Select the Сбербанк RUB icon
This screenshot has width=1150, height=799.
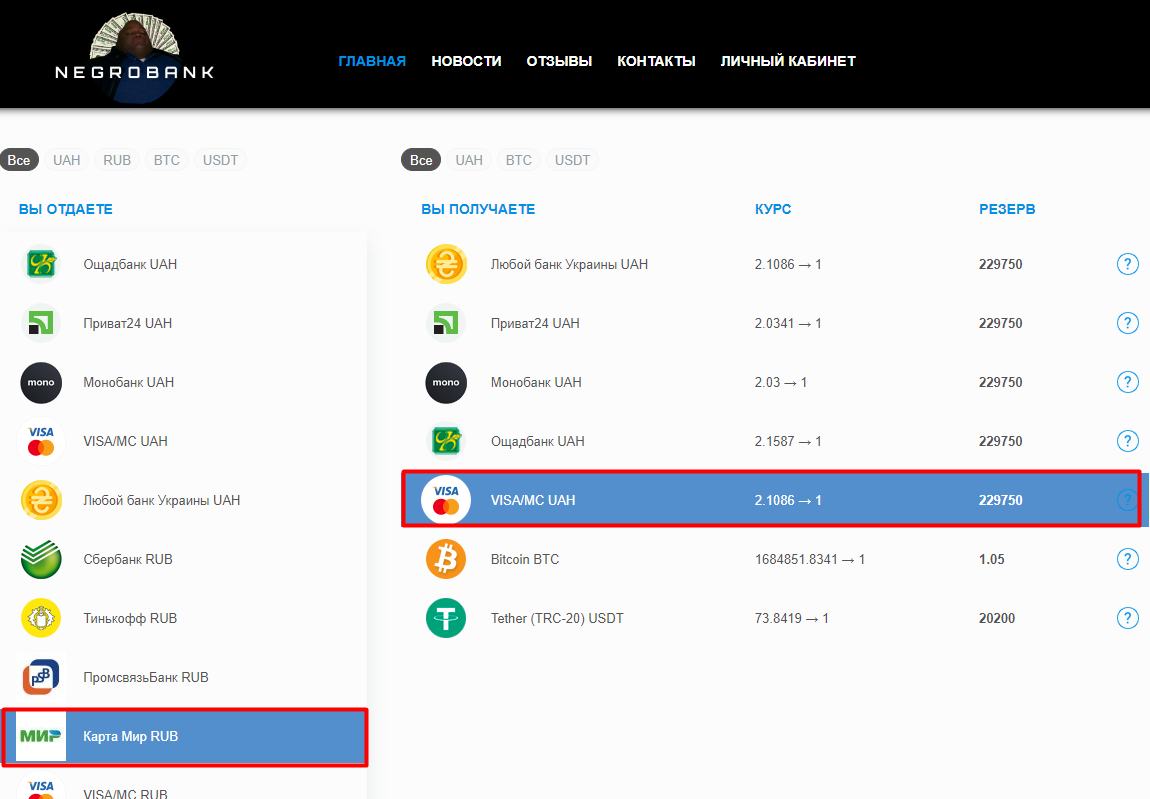[x=41, y=559]
